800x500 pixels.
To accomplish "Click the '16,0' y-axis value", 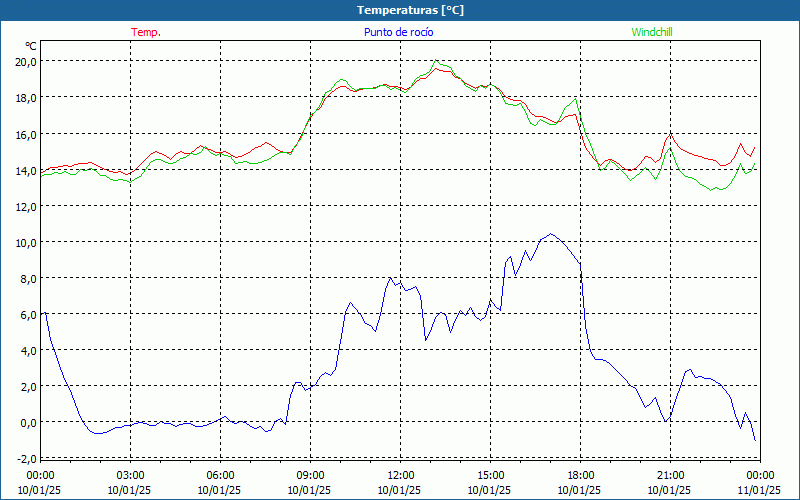I will (26, 135).
